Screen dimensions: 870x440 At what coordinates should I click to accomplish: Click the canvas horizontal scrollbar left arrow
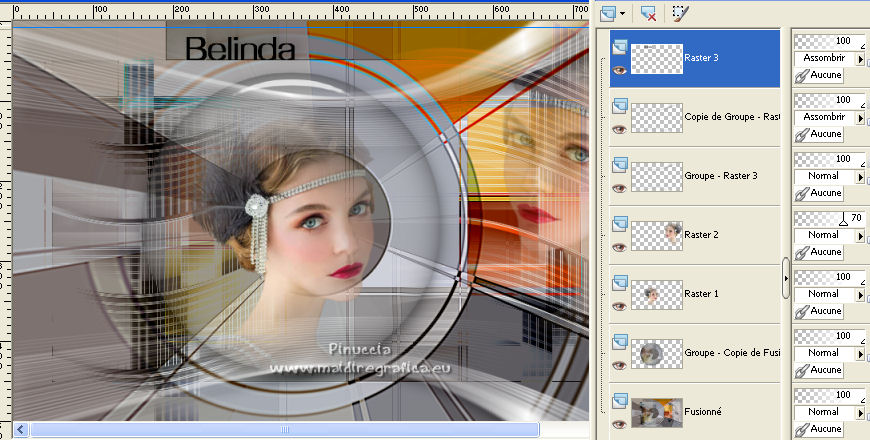coord(21,429)
